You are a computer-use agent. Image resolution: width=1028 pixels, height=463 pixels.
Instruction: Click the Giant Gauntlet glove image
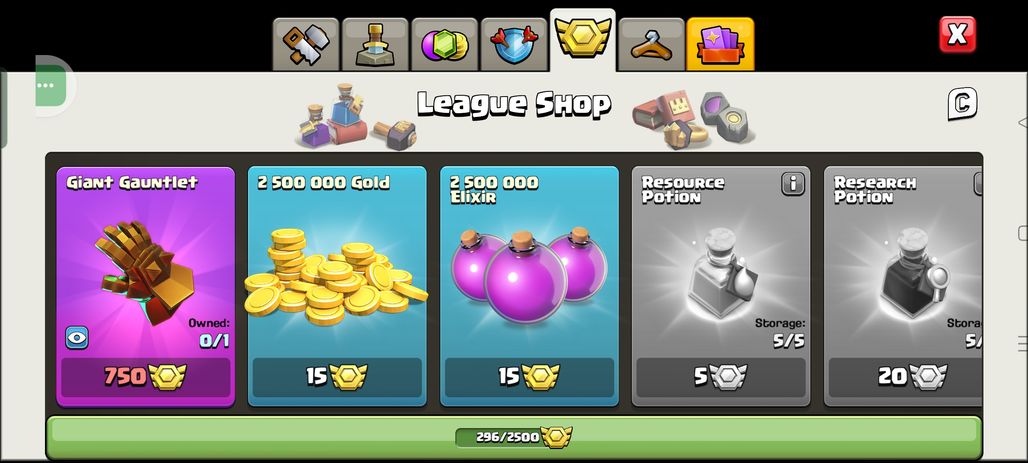pos(146,271)
